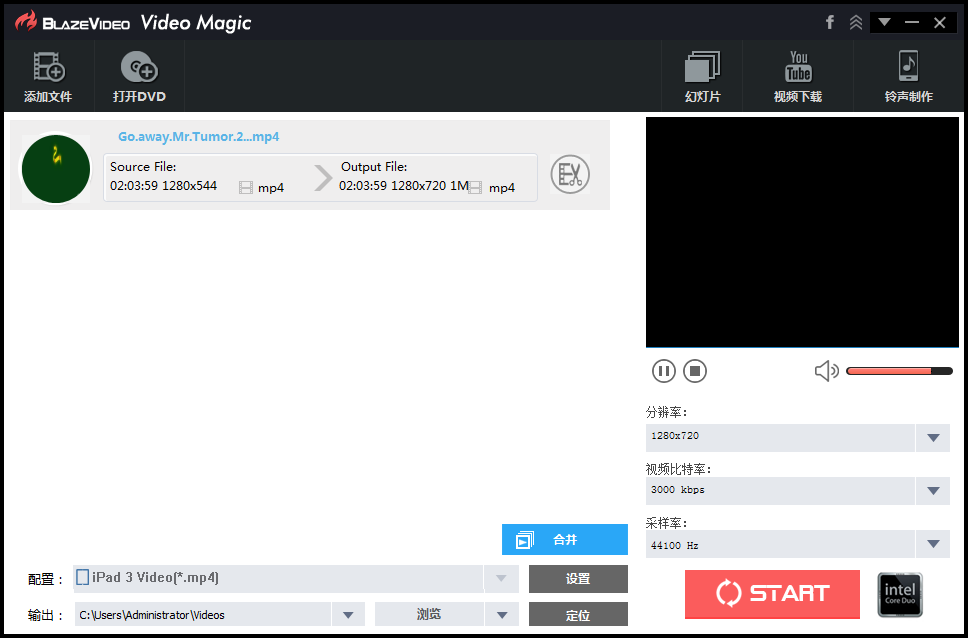Mute the preview audio speaker icon

(x=826, y=371)
